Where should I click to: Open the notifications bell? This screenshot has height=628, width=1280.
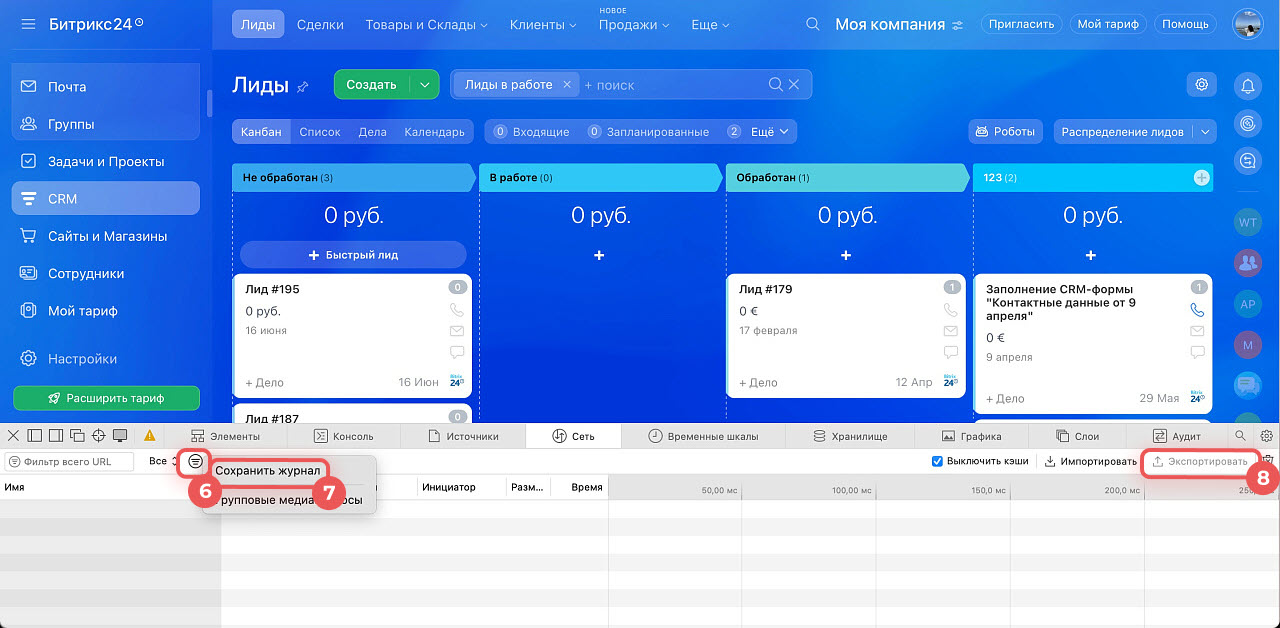[x=1247, y=86]
